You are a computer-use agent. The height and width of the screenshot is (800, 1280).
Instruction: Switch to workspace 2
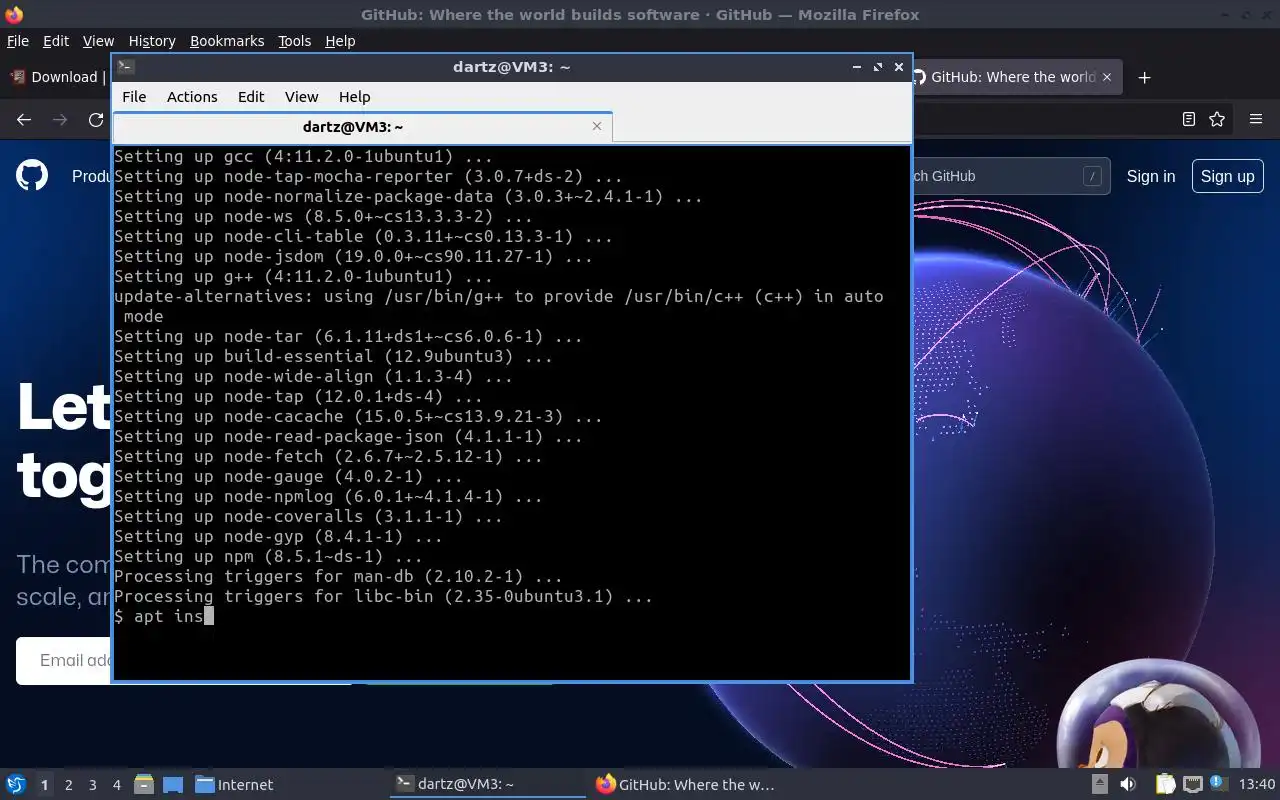pos(68,785)
